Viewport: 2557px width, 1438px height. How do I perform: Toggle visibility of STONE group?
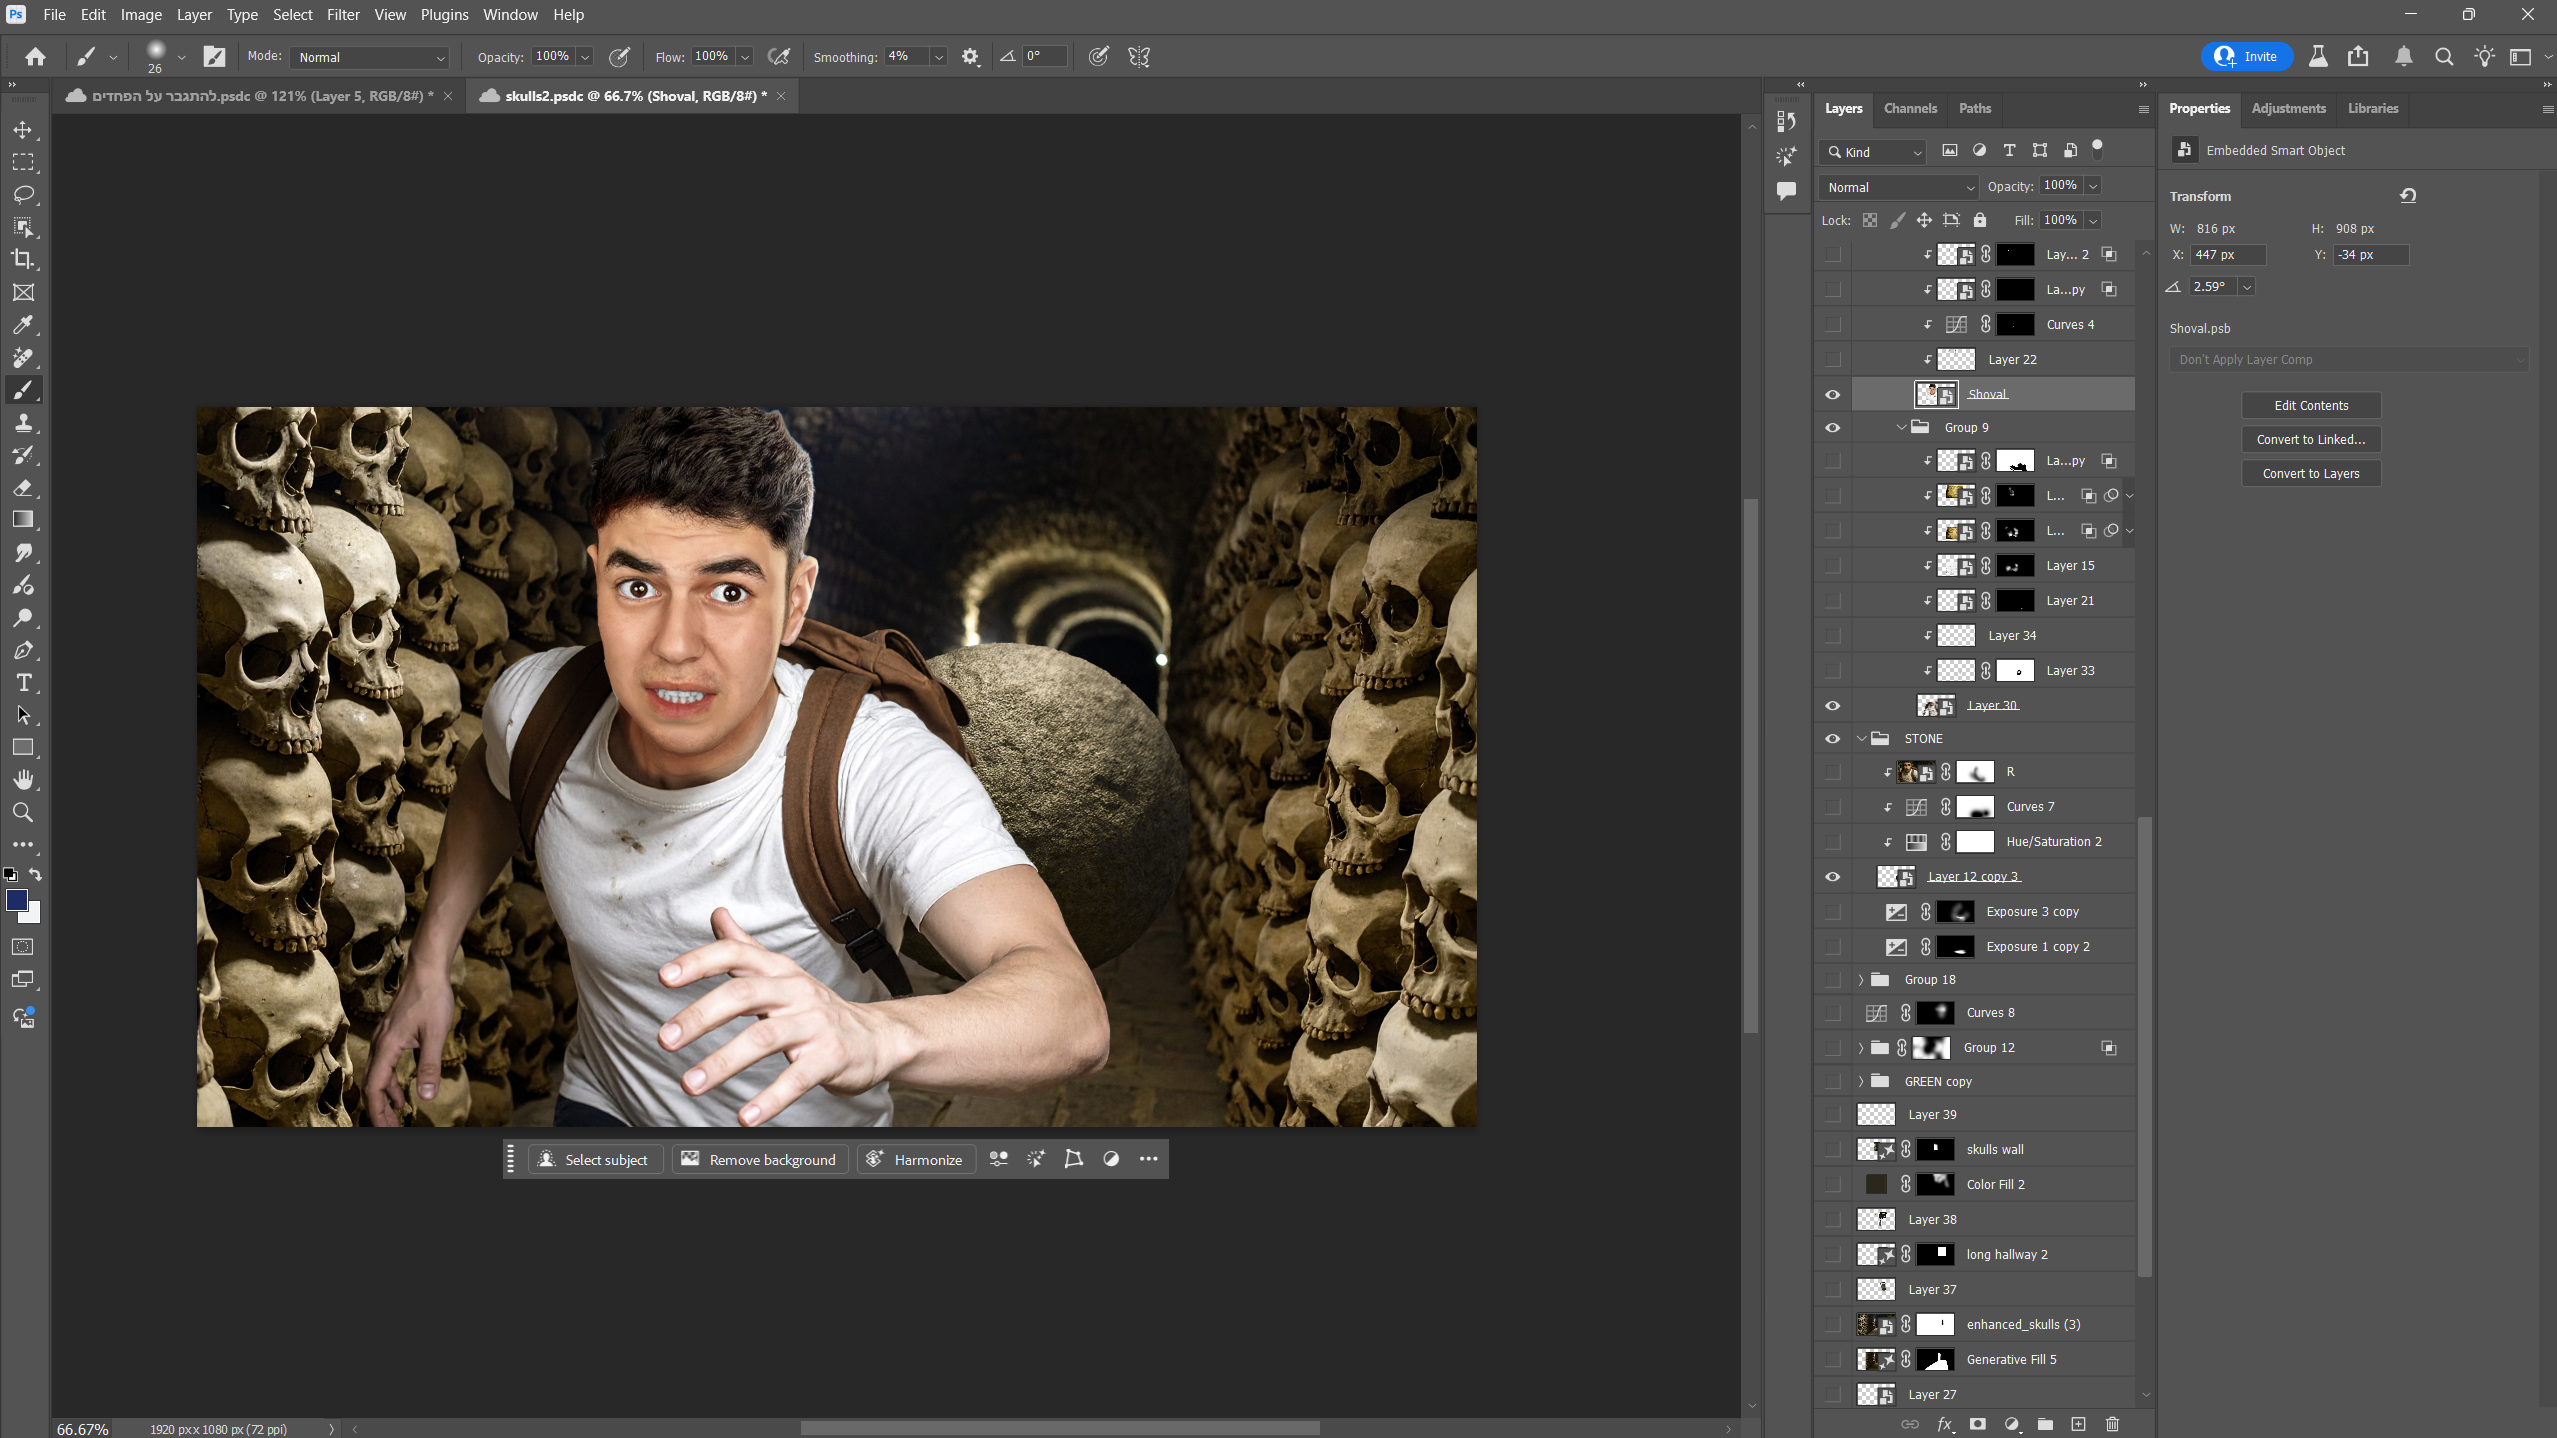(x=1832, y=739)
